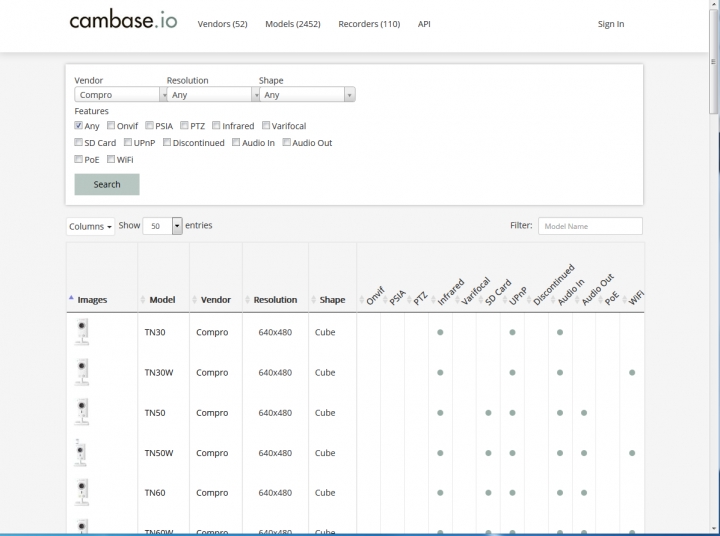The image size is (720, 536).
Task: Click Compro vendor in TN30 row
Action: point(212,332)
